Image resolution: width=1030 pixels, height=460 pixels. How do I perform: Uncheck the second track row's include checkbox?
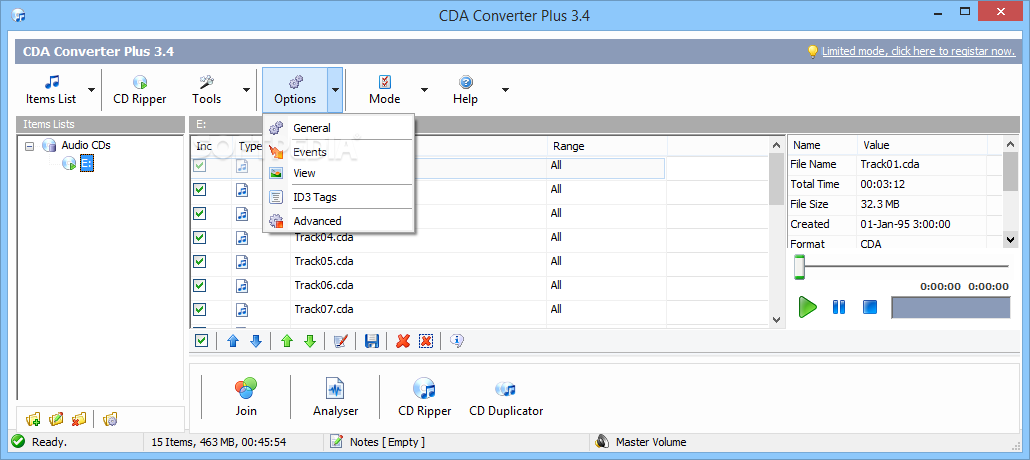point(200,189)
